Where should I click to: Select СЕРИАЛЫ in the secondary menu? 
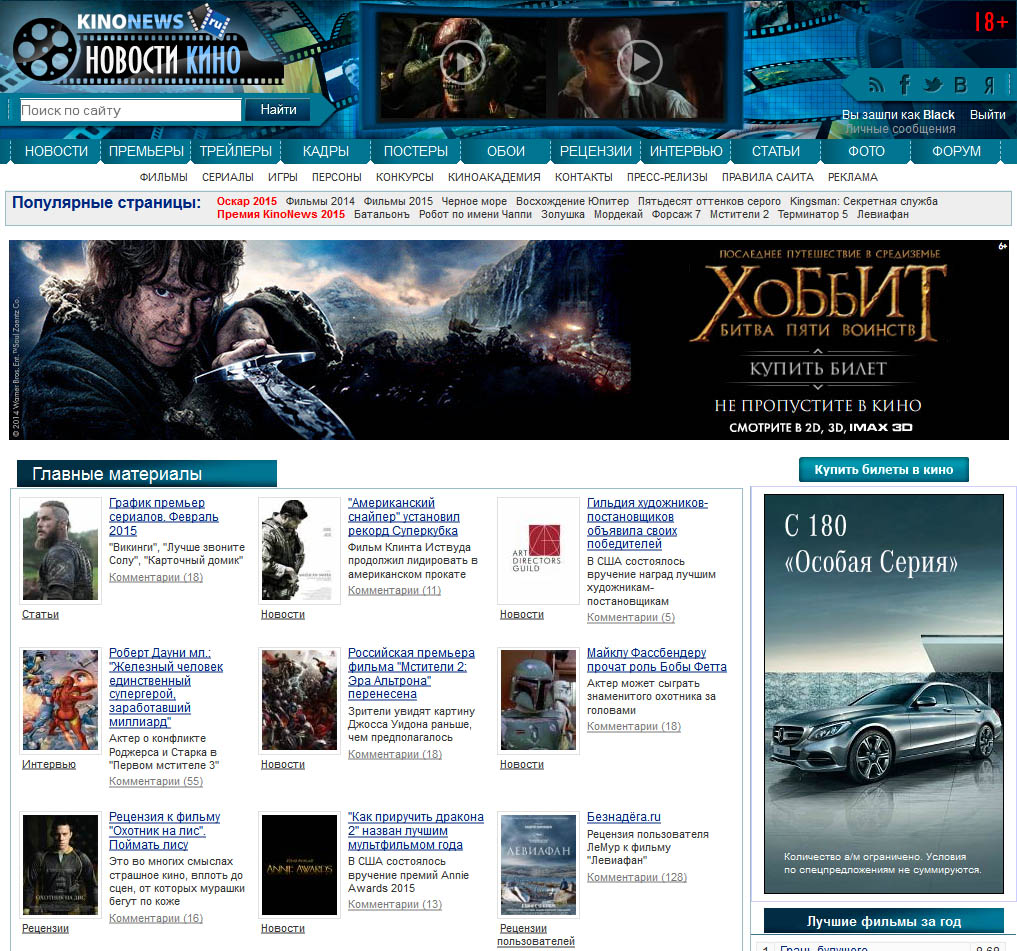[x=227, y=177]
